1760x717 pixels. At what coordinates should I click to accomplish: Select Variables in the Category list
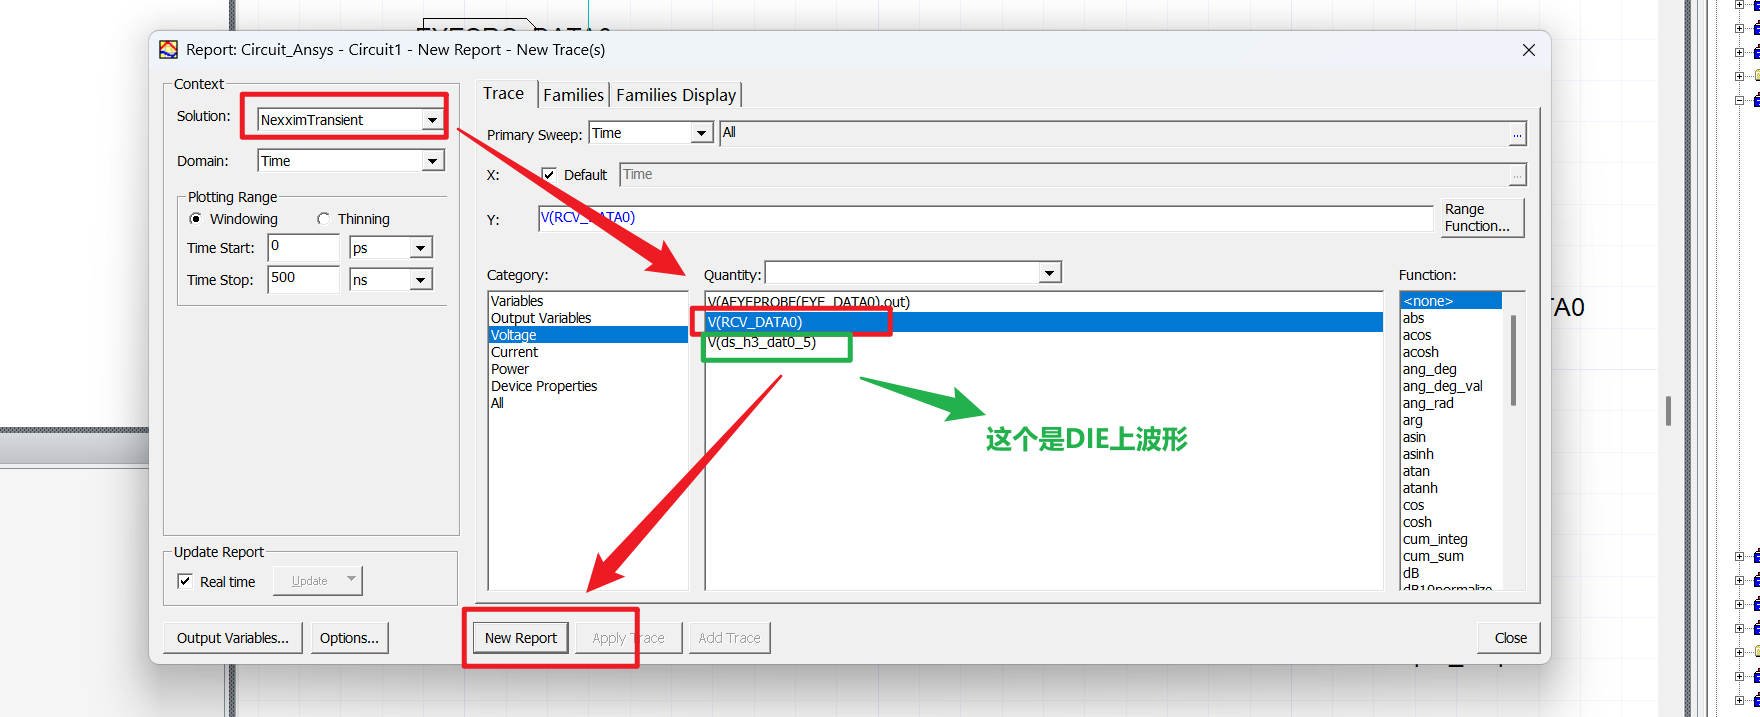[587, 301]
